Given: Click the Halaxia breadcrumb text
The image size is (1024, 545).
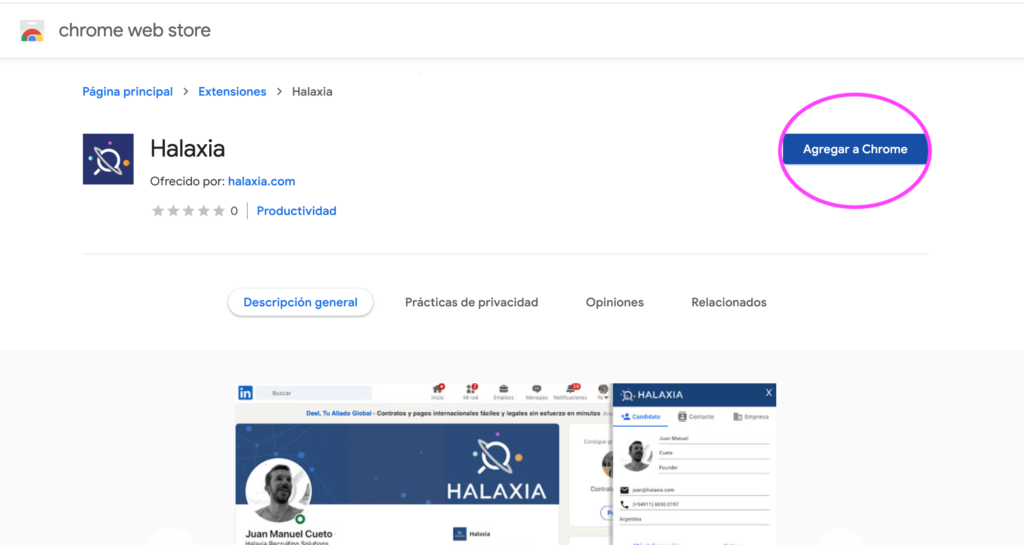Looking at the screenshot, I should 312,92.
